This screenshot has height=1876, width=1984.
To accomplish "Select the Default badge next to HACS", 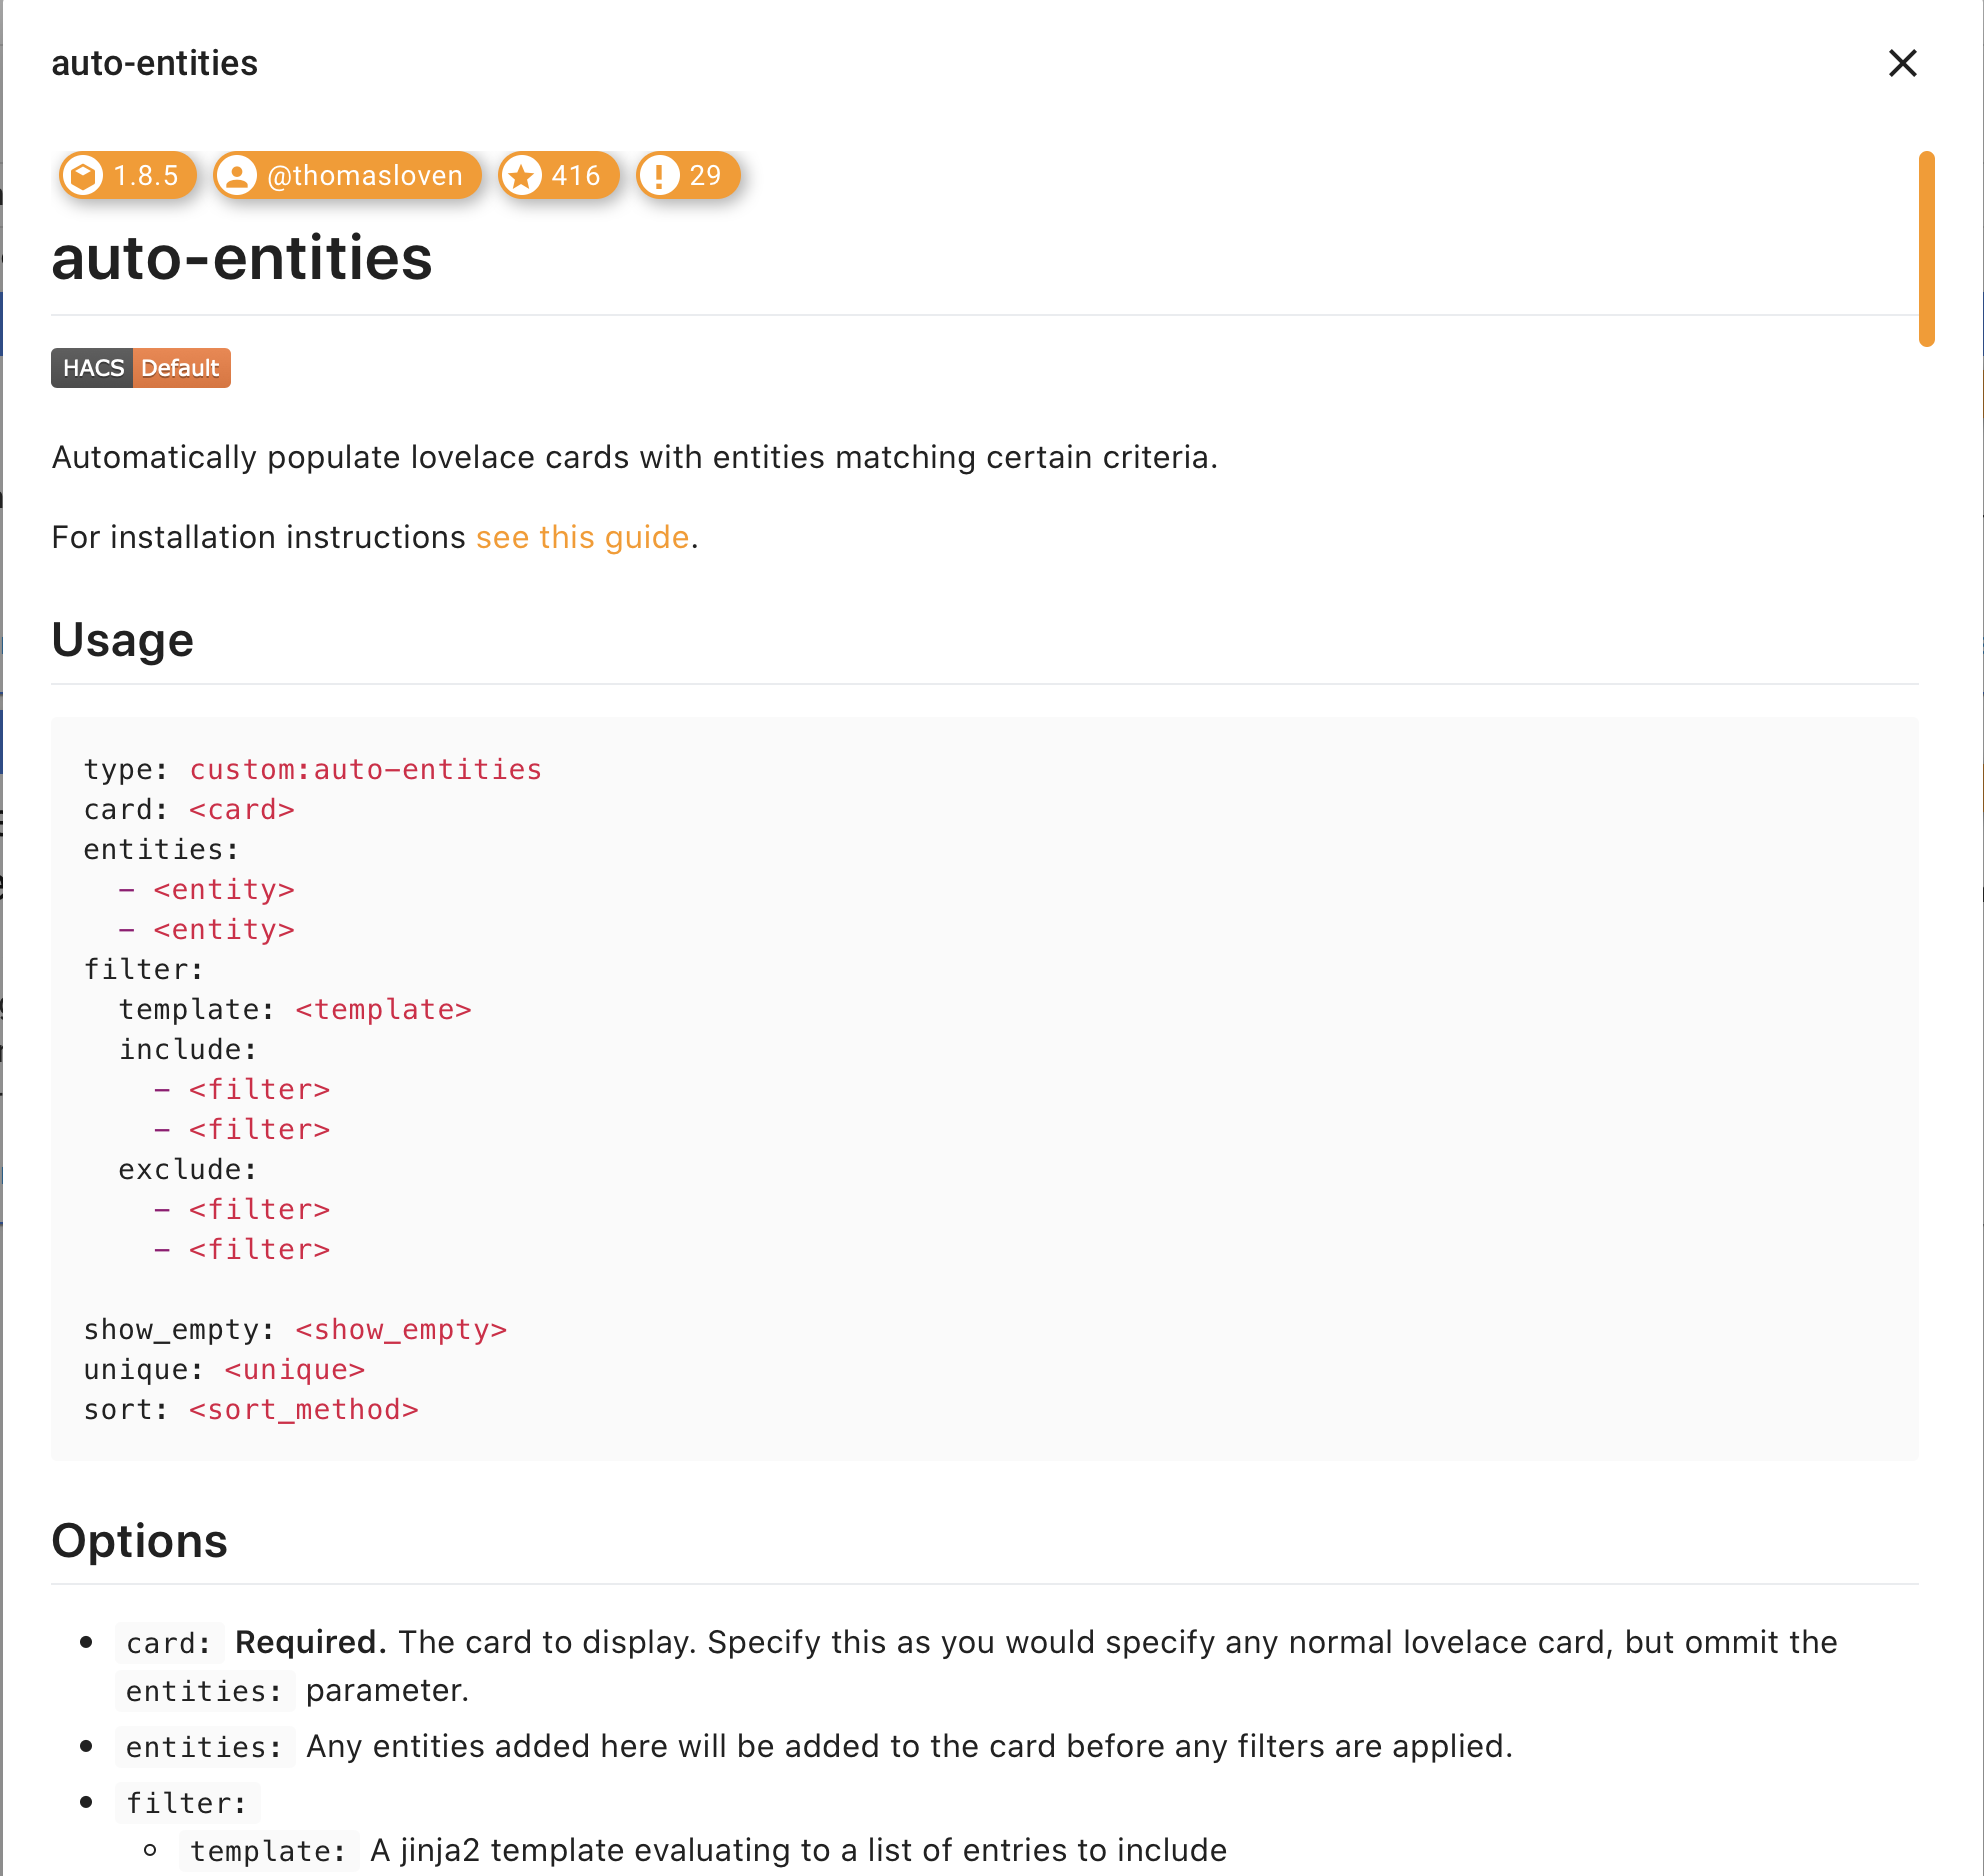I will (x=181, y=367).
